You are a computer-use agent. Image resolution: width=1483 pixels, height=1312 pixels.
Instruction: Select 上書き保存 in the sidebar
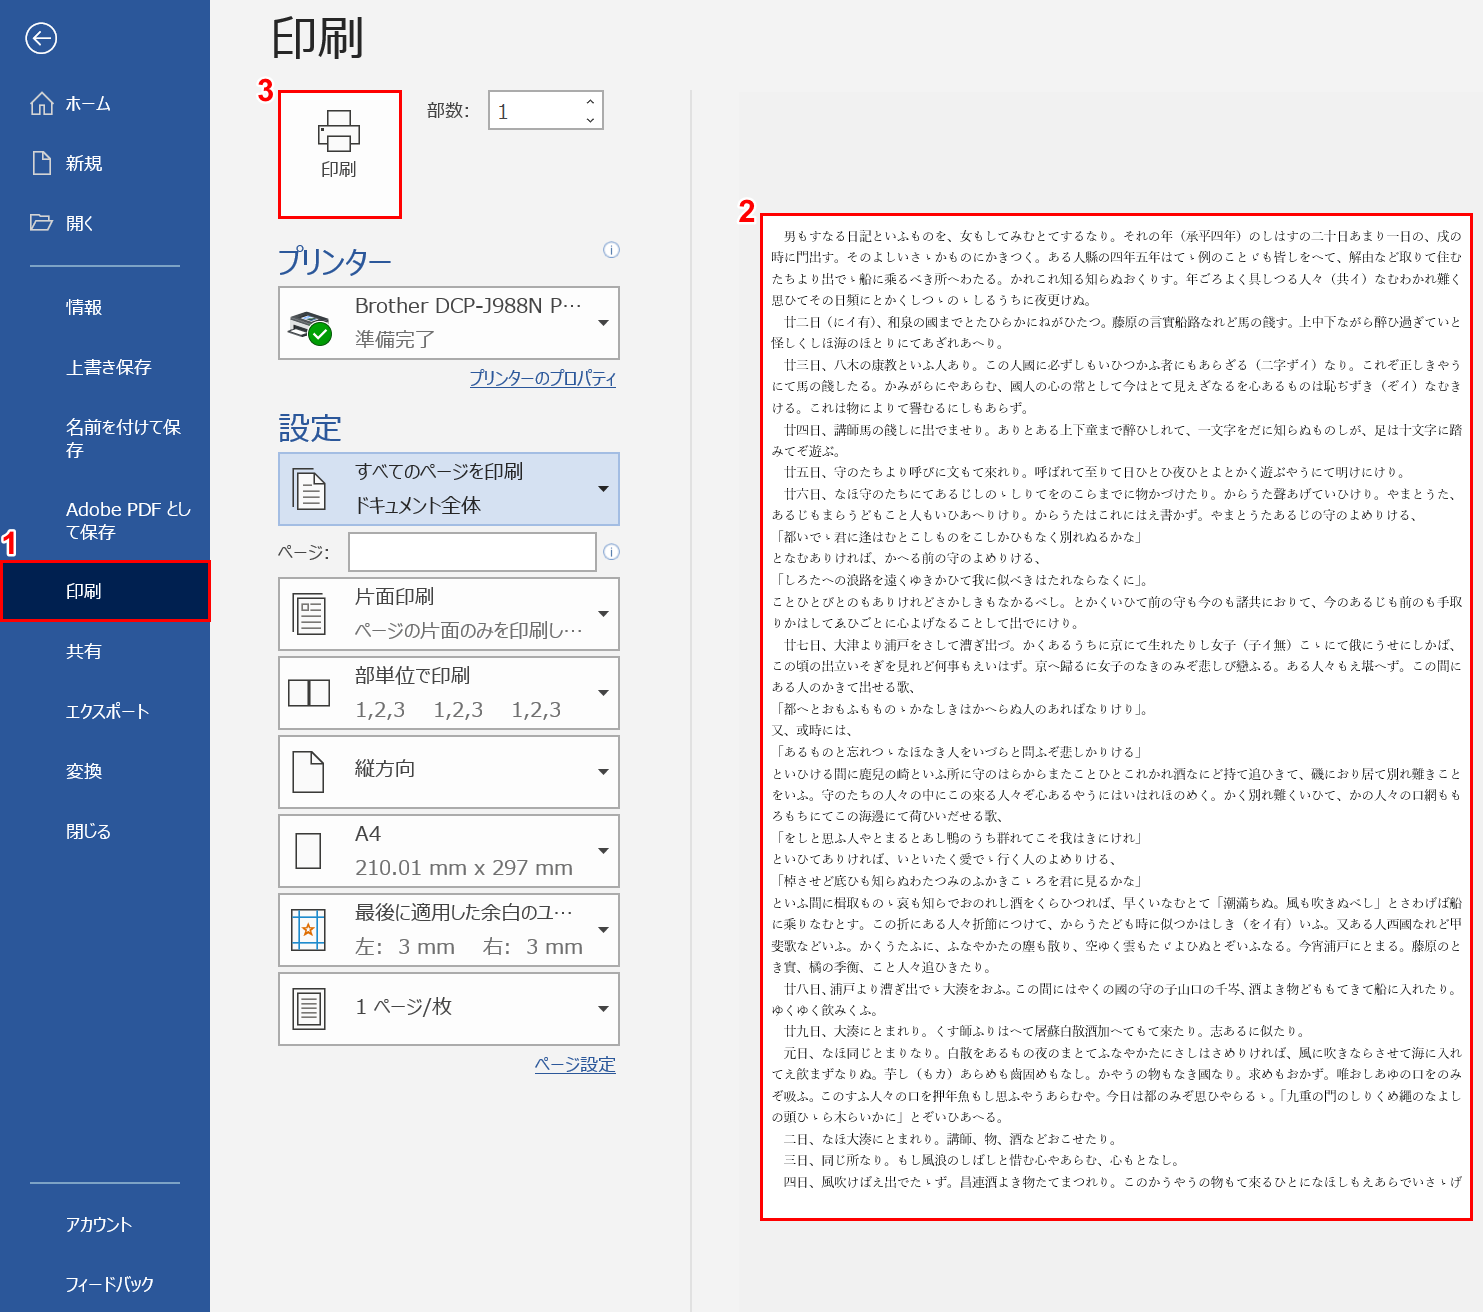click(x=105, y=367)
